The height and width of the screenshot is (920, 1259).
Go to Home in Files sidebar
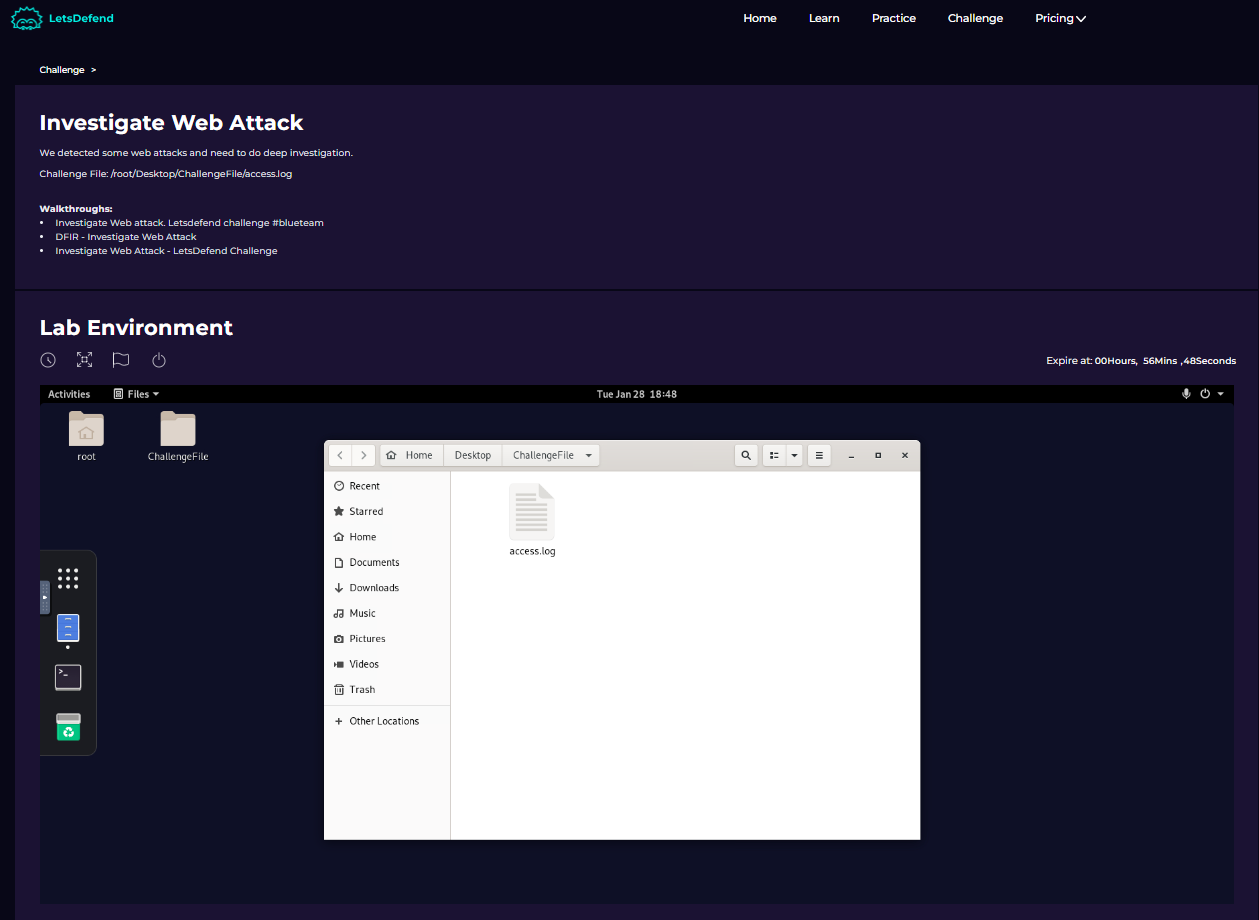pos(387,537)
